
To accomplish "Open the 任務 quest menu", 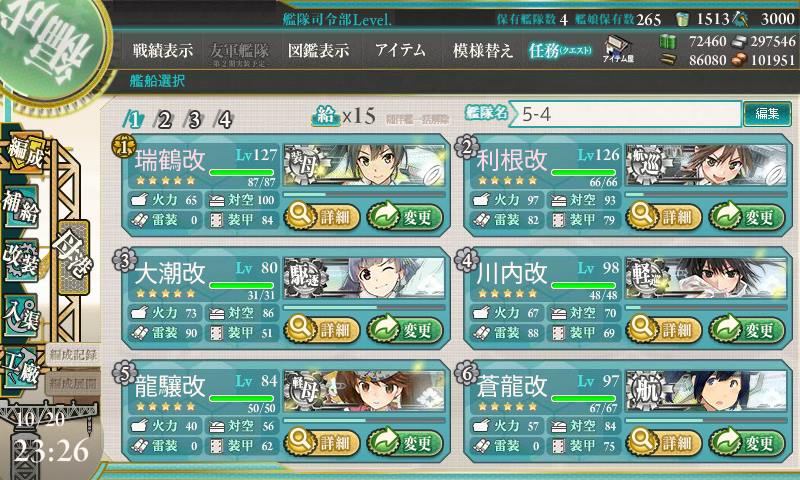I will pos(560,50).
